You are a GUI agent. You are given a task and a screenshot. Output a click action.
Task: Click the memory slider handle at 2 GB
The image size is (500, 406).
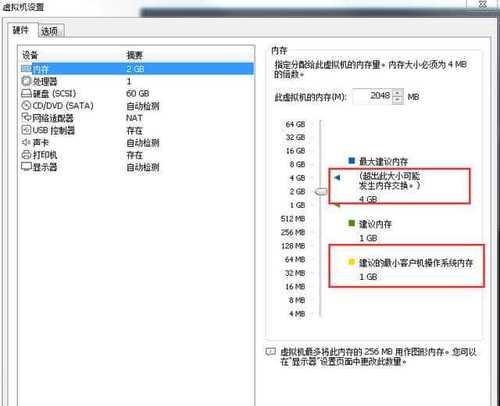point(321,191)
